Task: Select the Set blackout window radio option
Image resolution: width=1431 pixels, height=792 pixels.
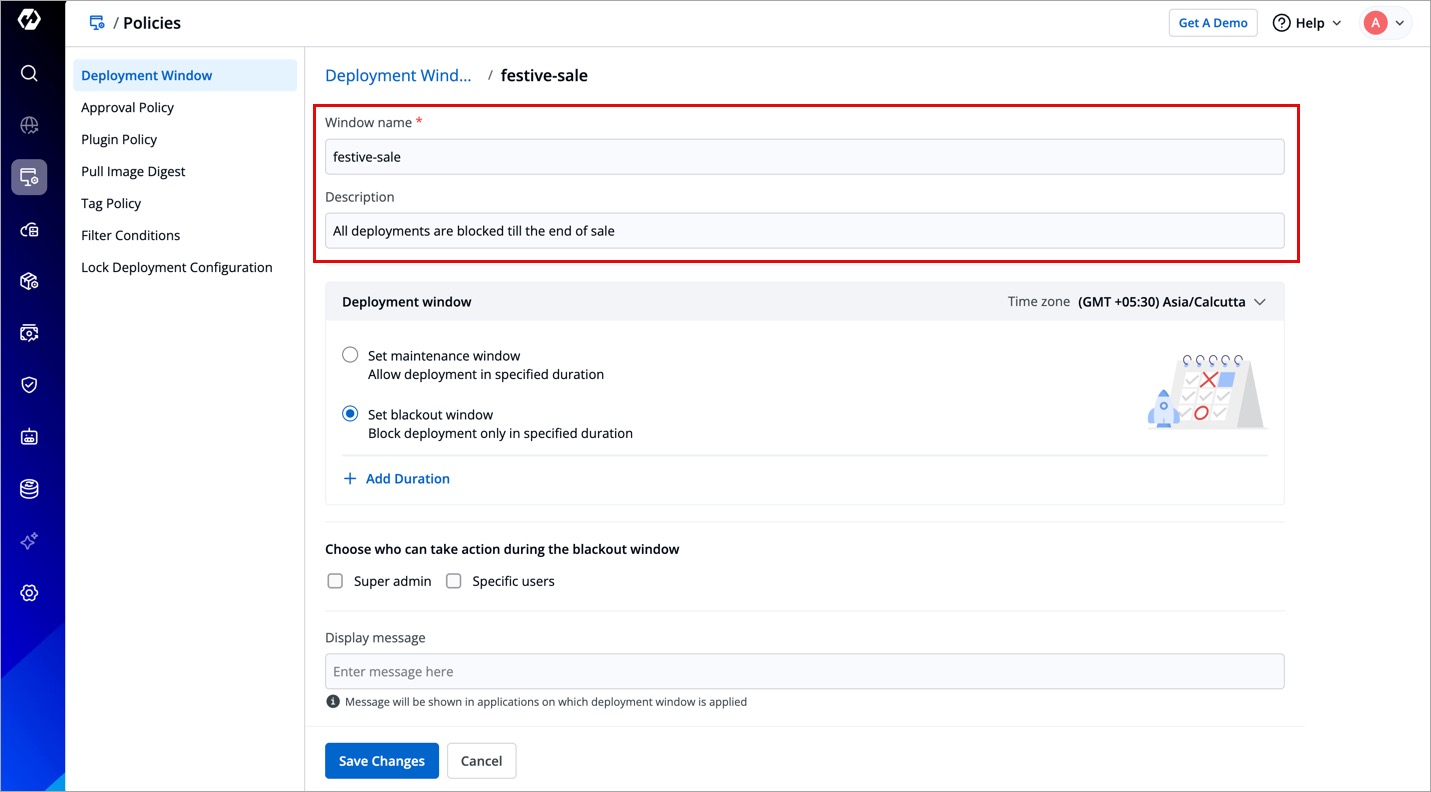Action: click(x=350, y=414)
